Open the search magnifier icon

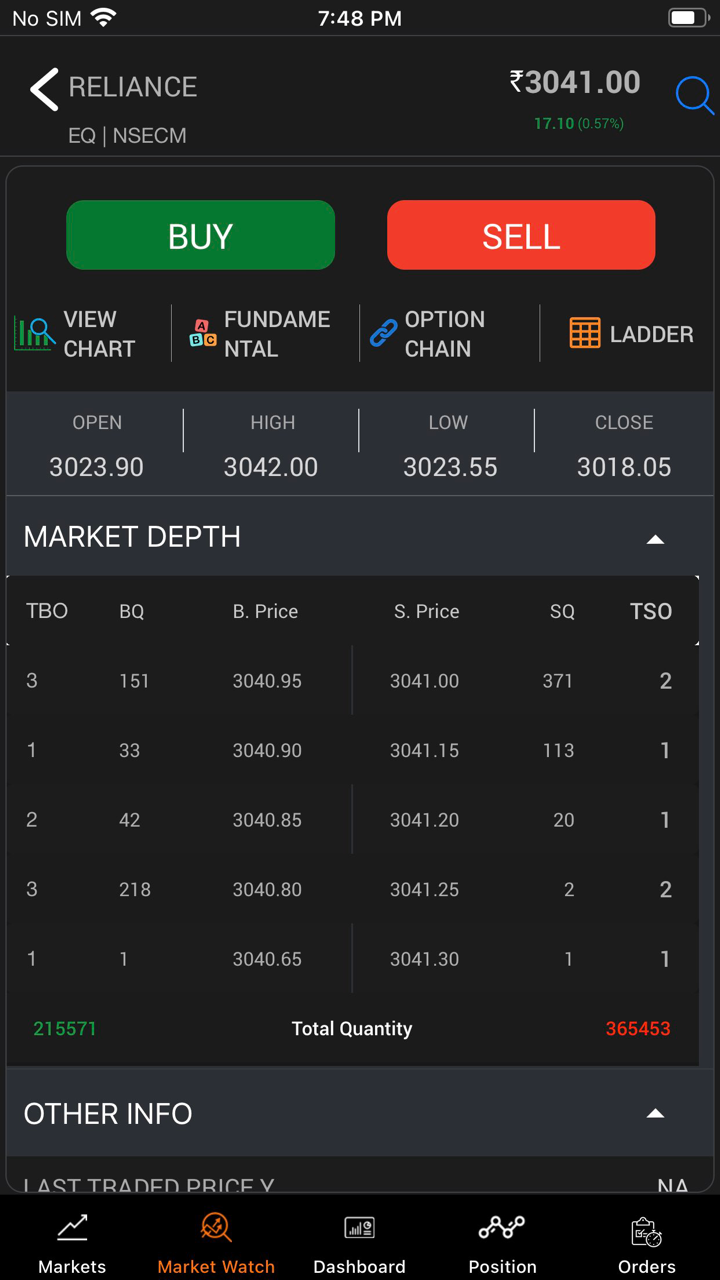tap(694, 96)
